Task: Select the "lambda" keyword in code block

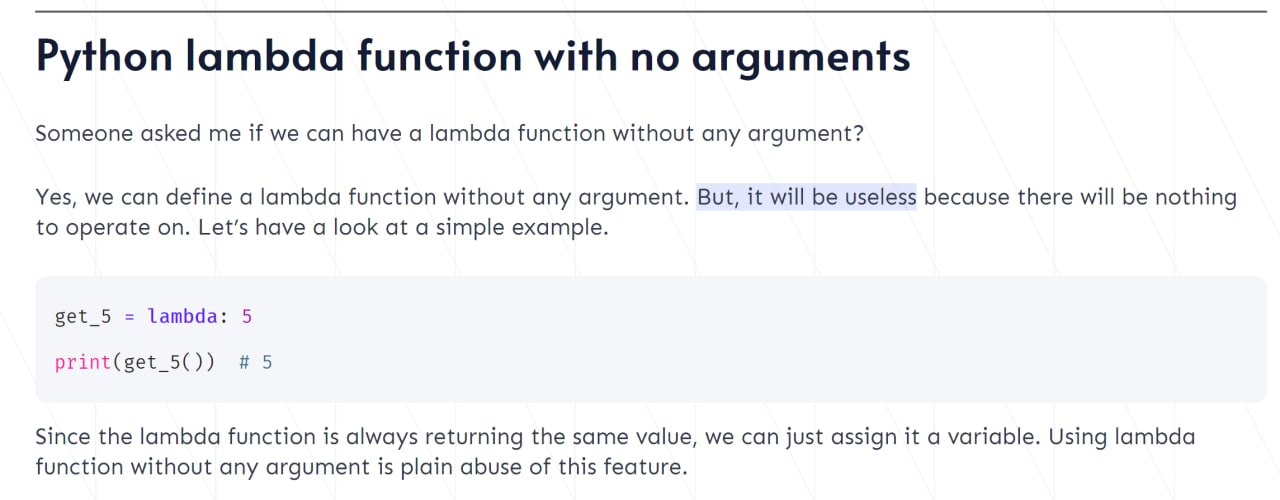Action: click(183, 316)
